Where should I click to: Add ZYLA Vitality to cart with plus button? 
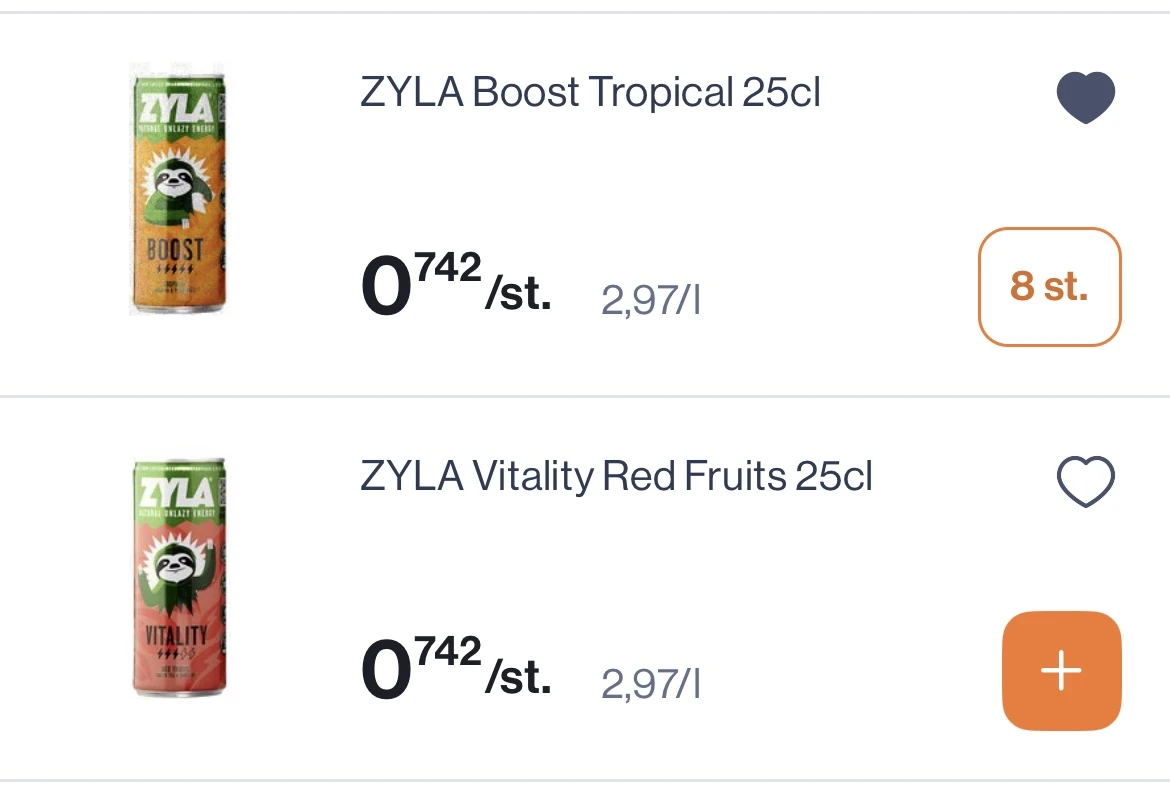tap(1061, 671)
